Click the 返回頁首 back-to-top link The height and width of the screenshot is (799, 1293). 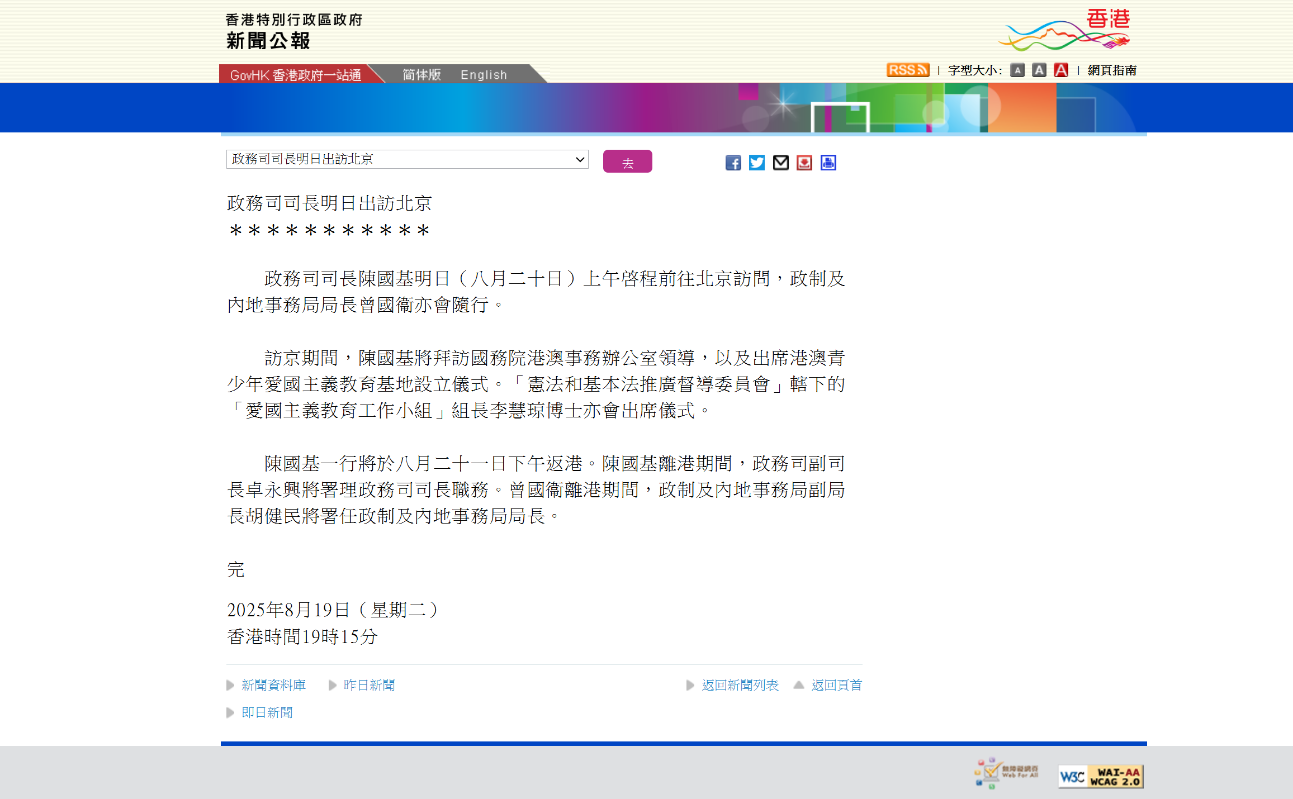[x=836, y=685]
